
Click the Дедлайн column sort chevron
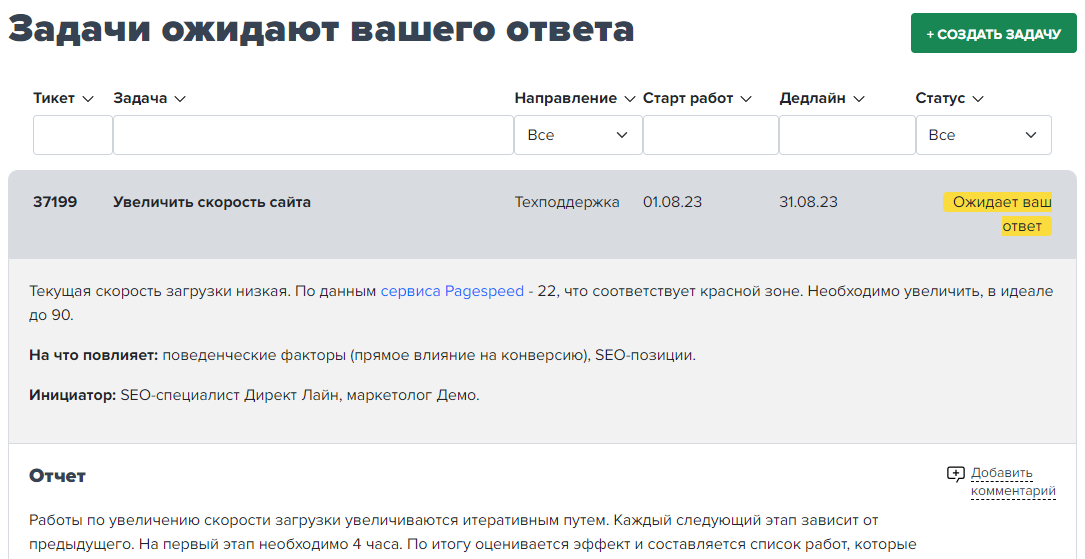click(x=858, y=99)
